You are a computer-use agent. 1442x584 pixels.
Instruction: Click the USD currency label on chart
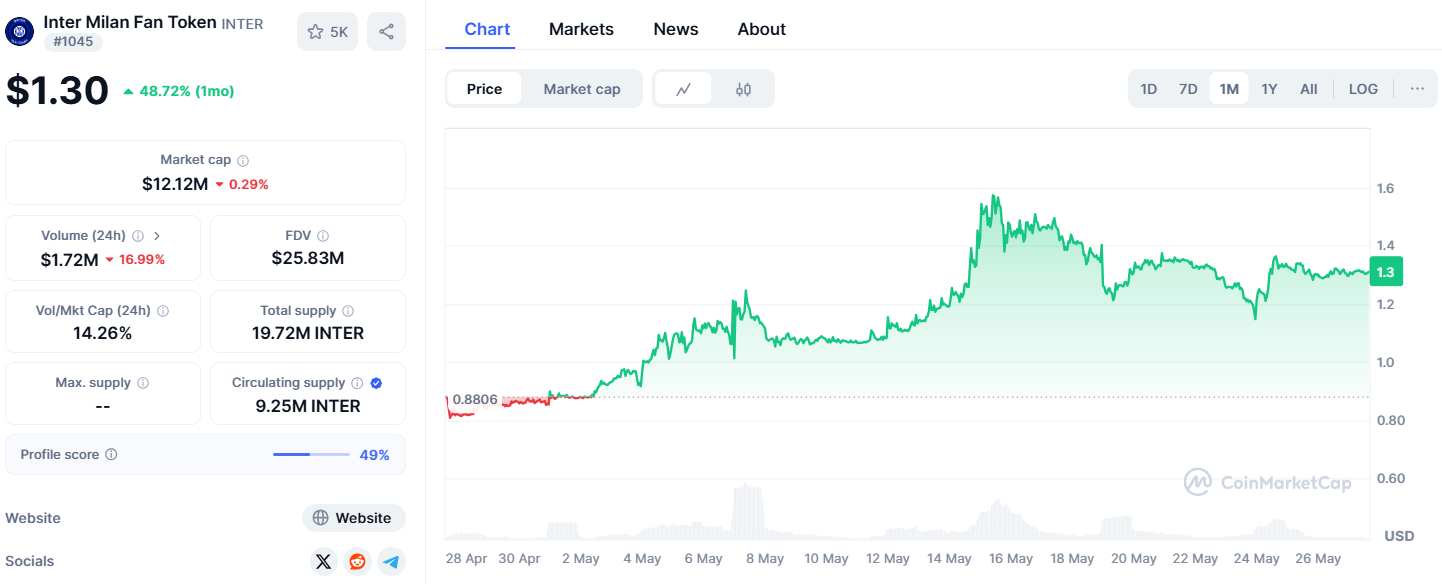click(x=1399, y=536)
